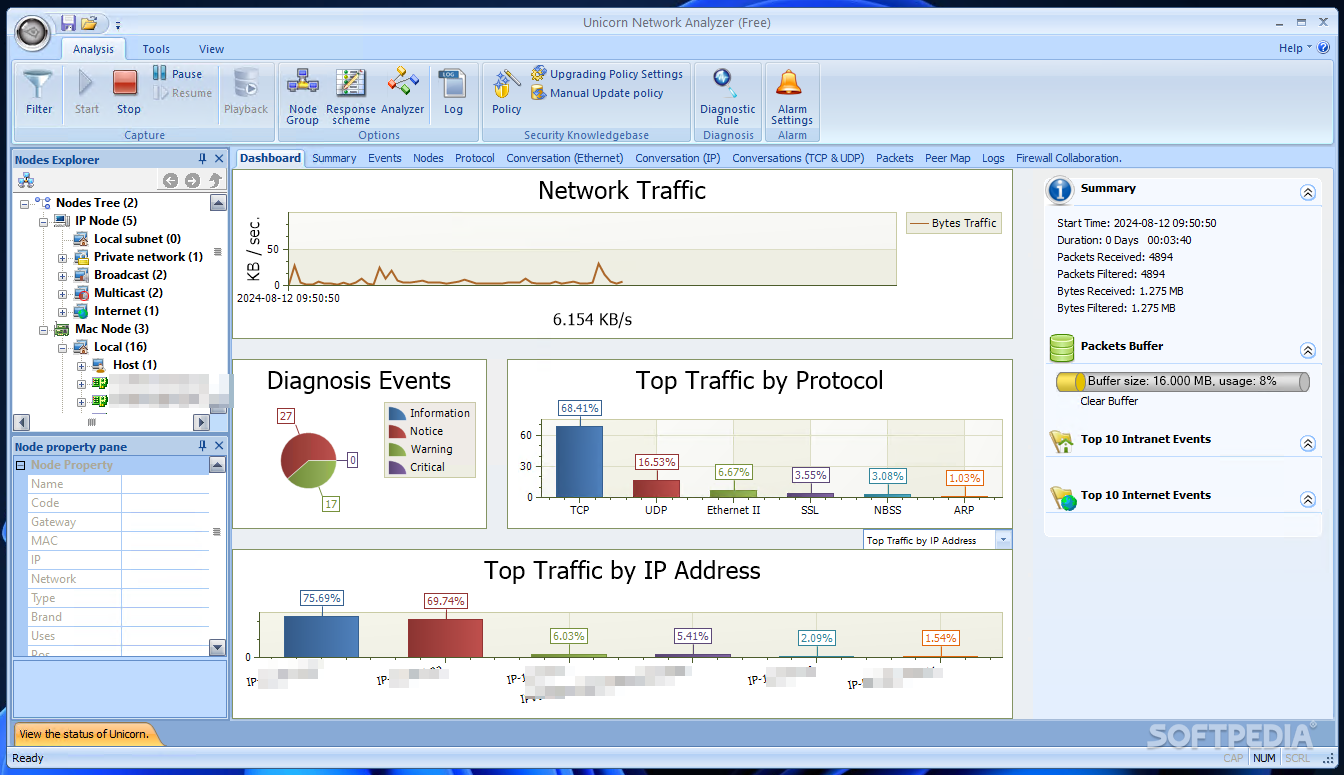1344x775 pixels.
Task: Collapse the Nodes Tree root
Action: click(x=25, y=203)
